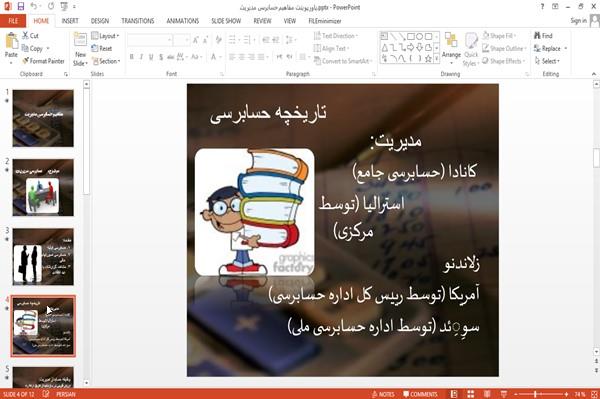Click the Help question mark icon
This screenshot has height=399, width=600.
click(542, 7)
